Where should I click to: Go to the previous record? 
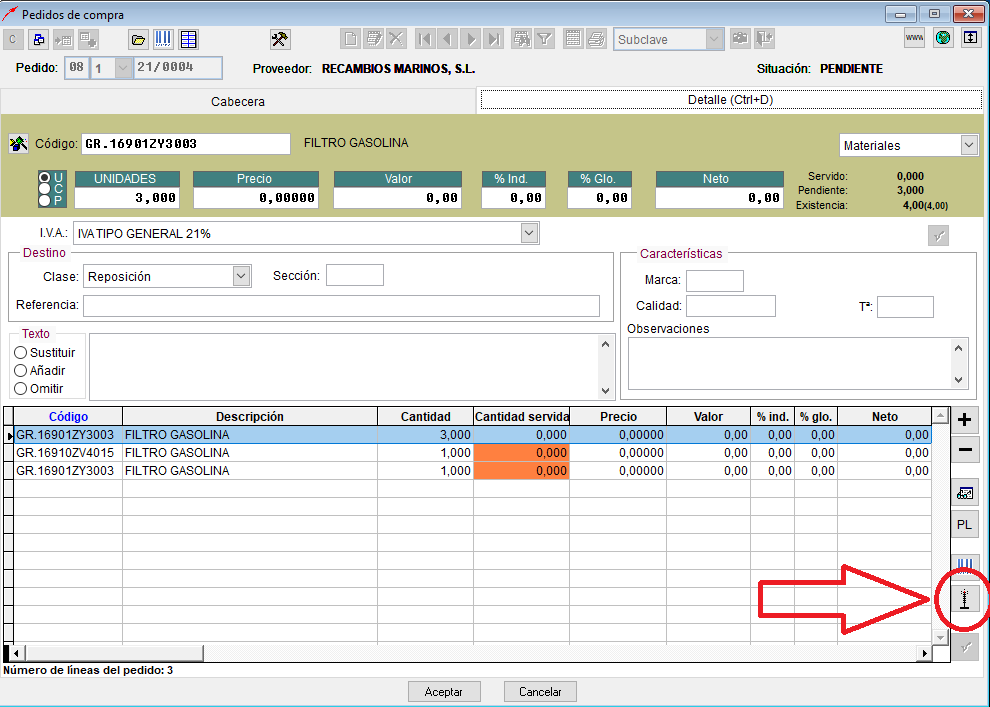pyautogui.click(x=448, y=40)
